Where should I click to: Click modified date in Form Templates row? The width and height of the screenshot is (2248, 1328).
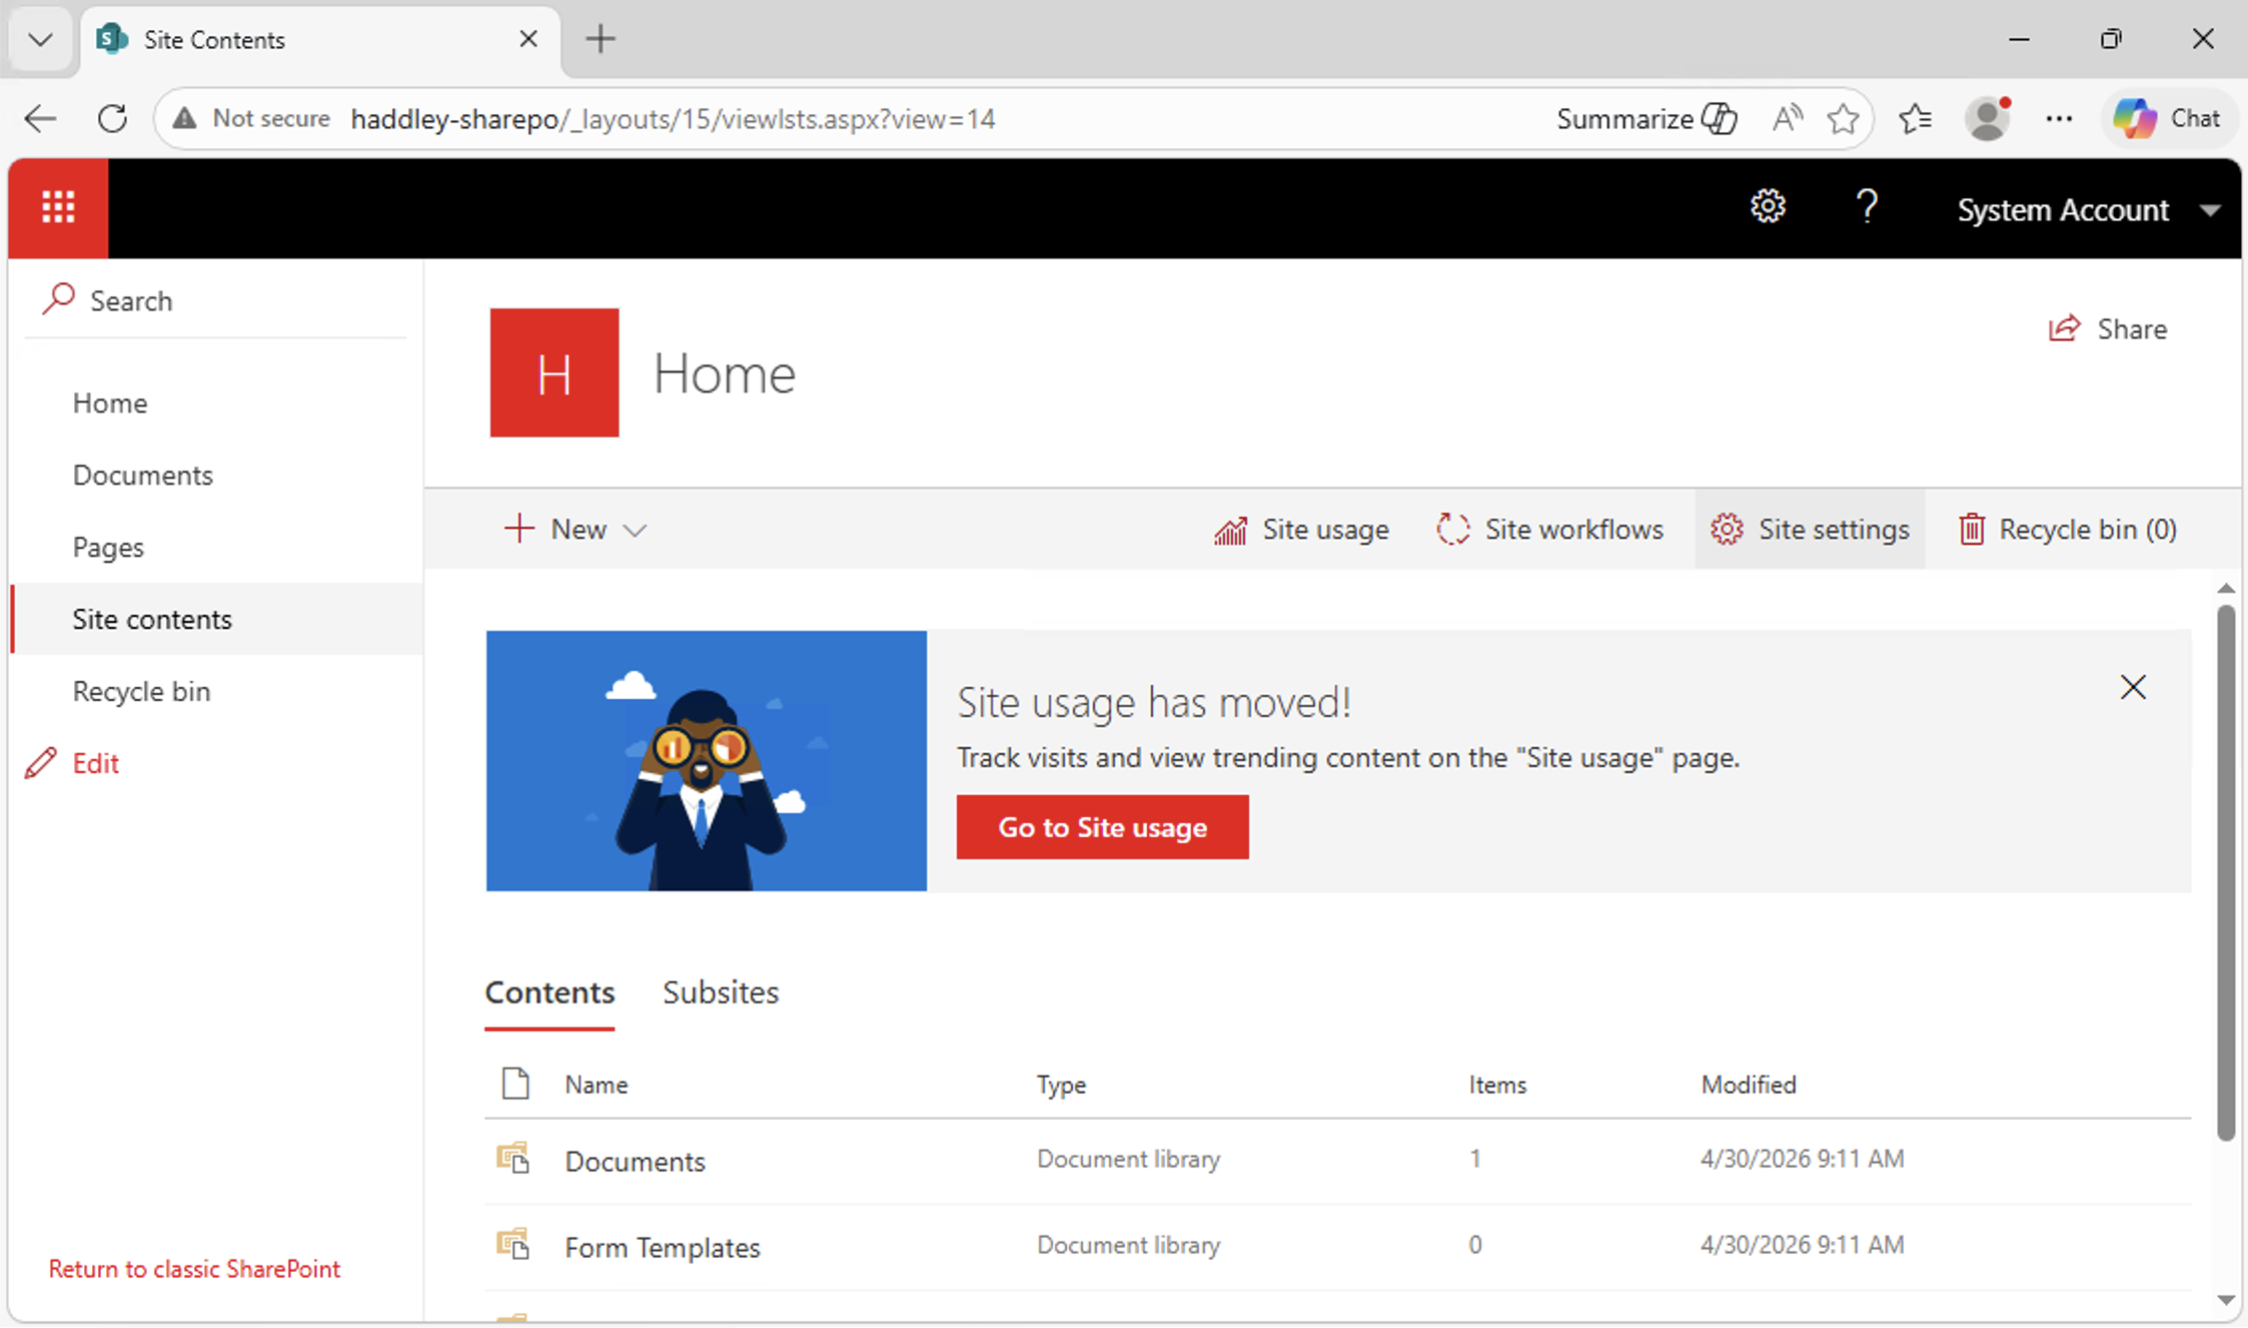click(x=1802, y=1245)
